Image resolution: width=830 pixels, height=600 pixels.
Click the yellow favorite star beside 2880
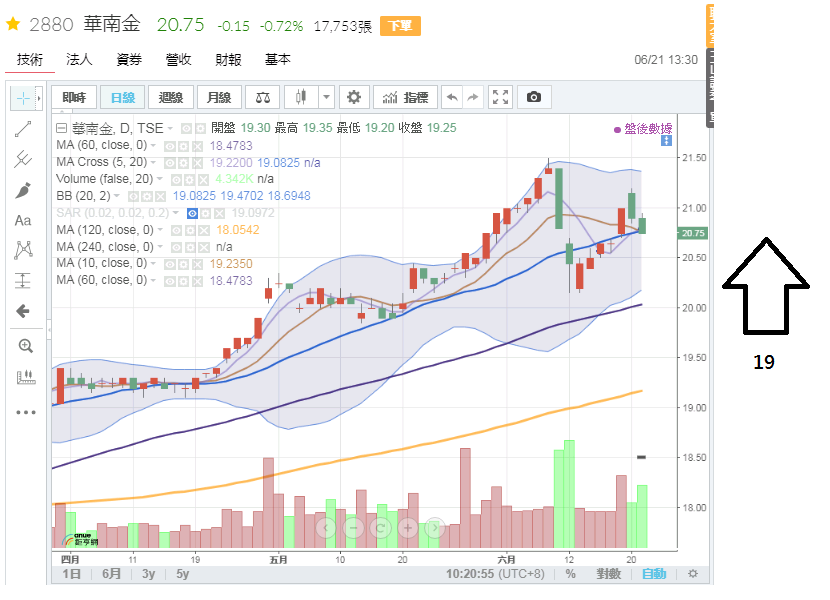pyautogui.click(x=13, y=24)
